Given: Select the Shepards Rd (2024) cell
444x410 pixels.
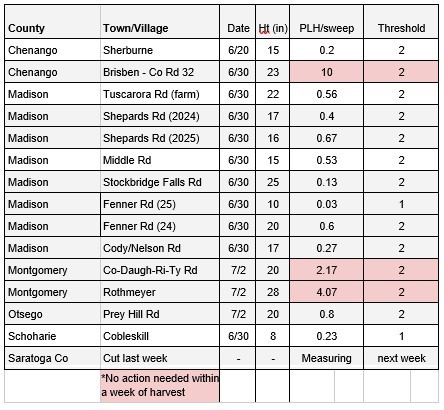Looking at the screenshot, I should (160, 116).
